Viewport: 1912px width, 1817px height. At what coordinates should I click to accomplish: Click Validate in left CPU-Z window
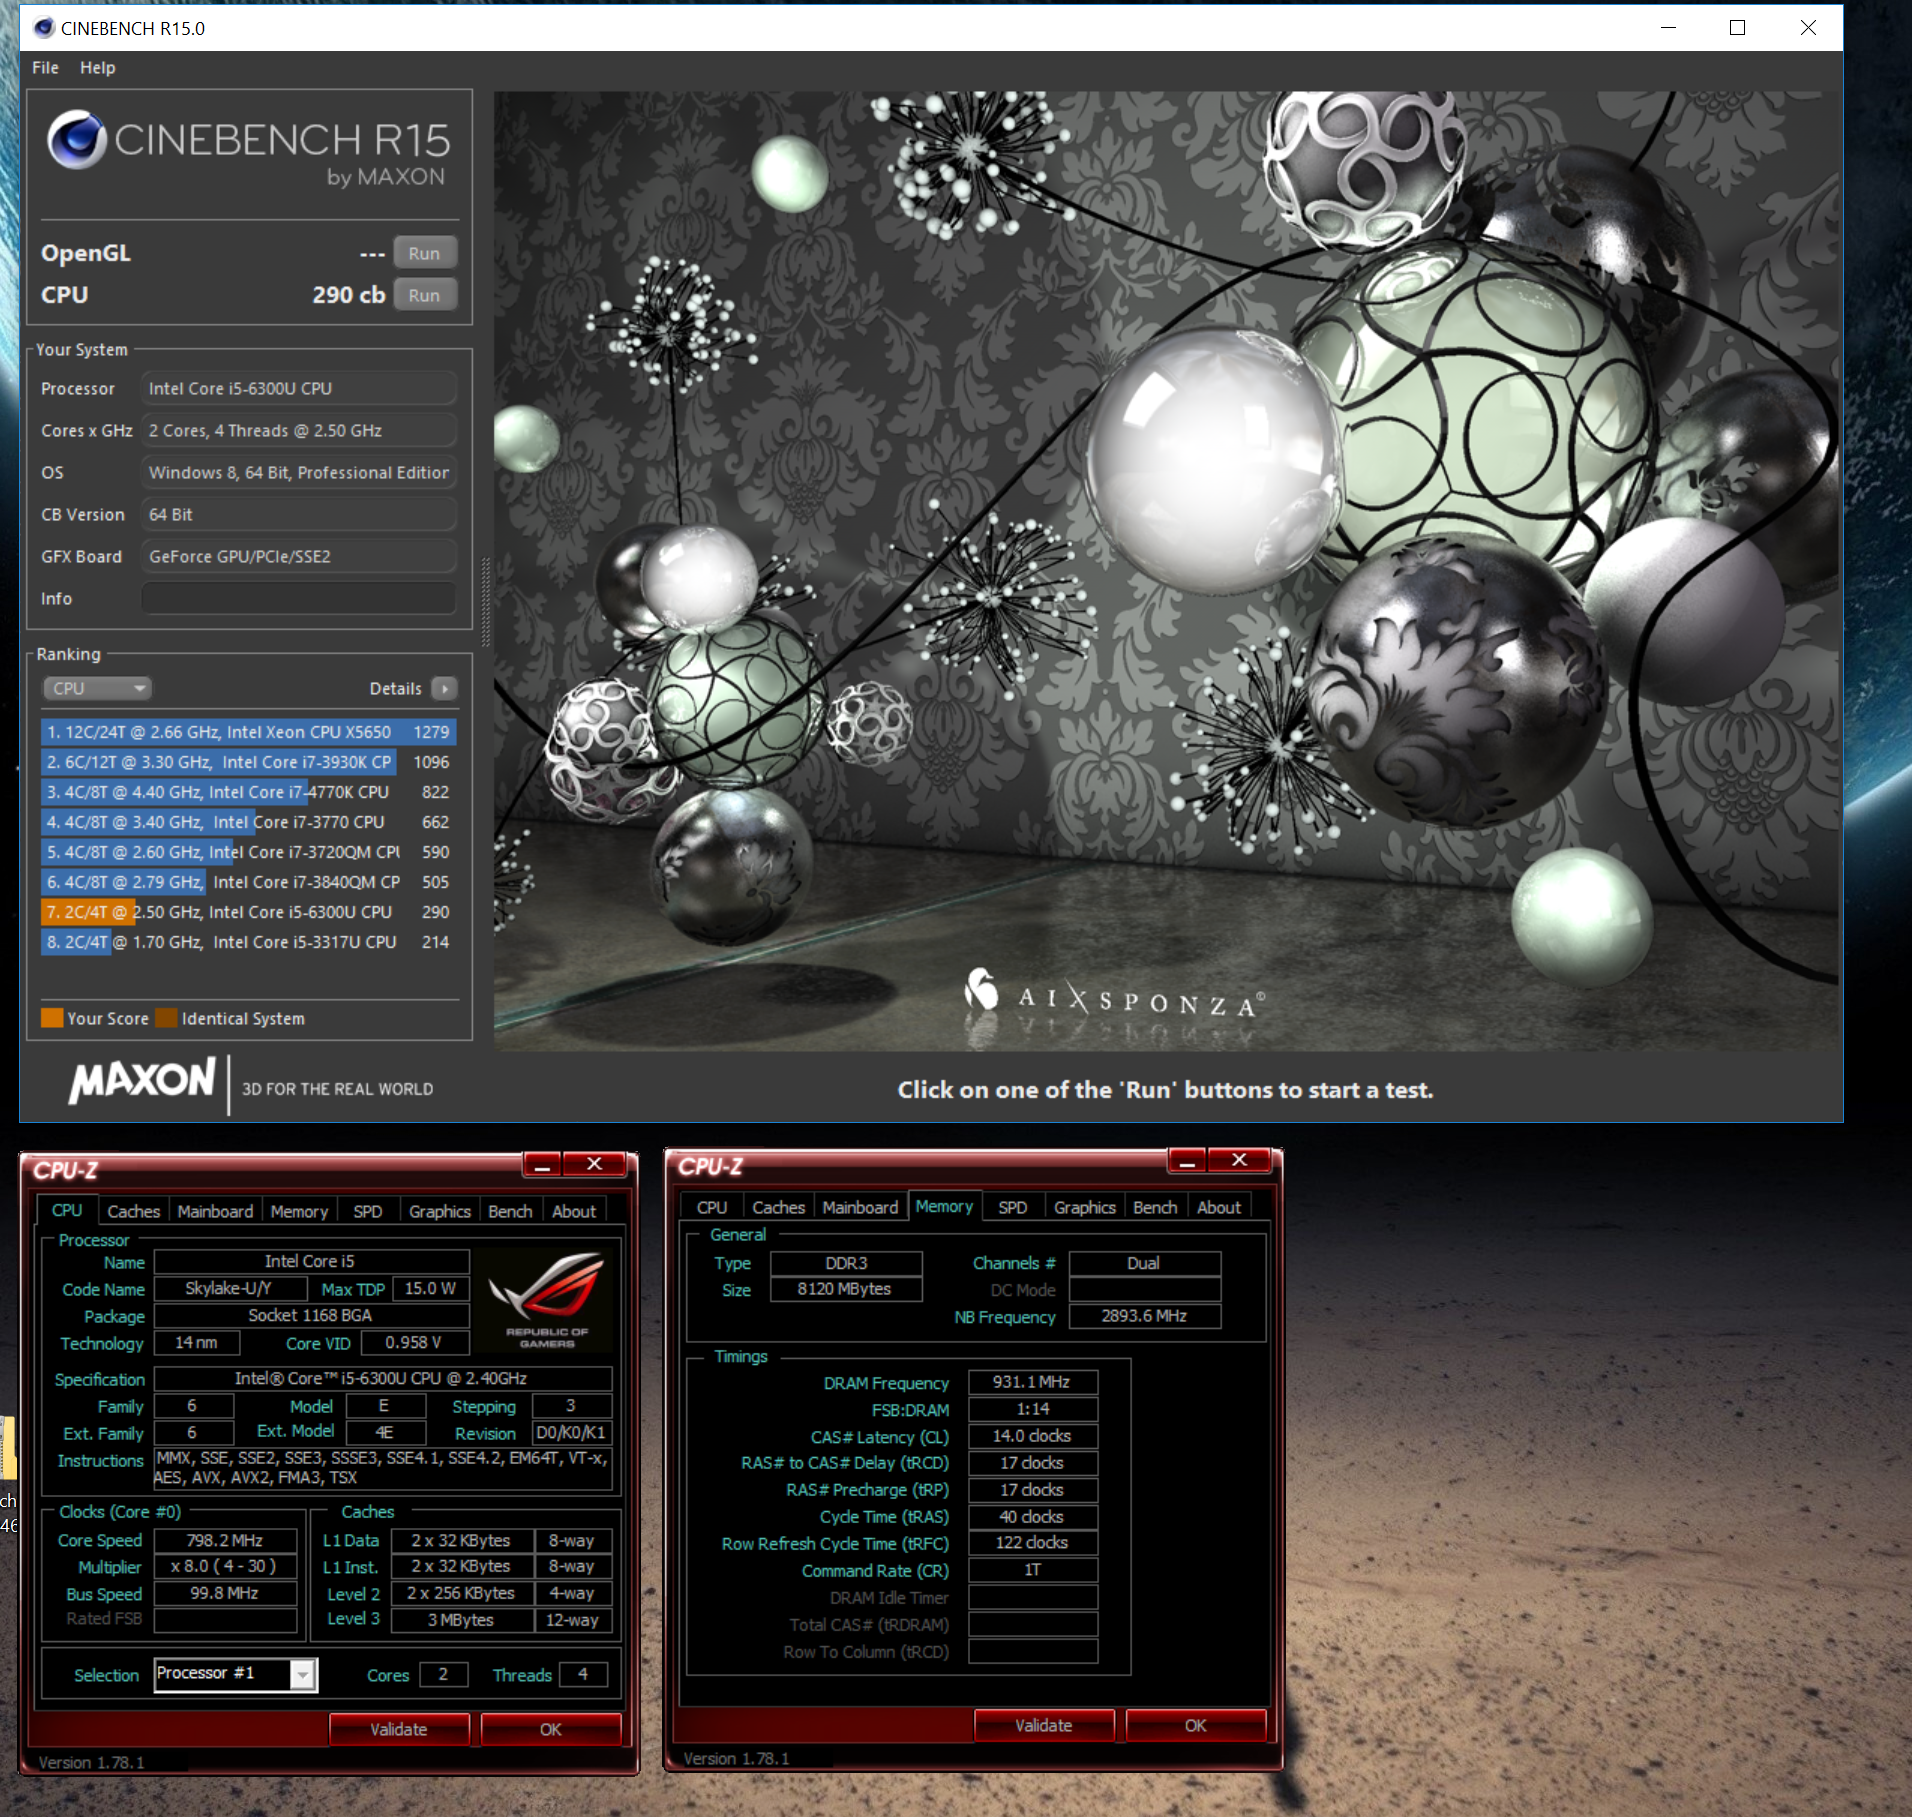399,1729
